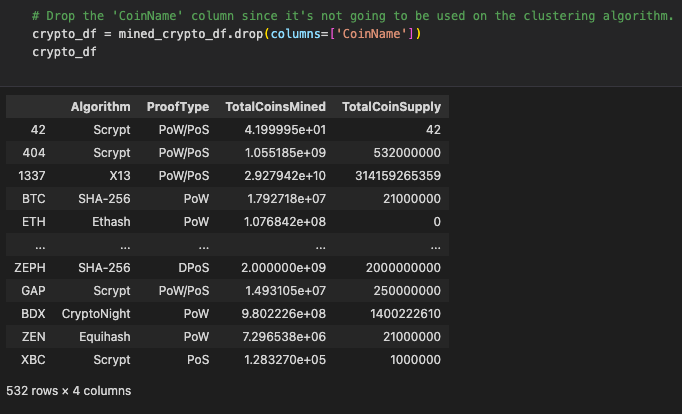
Task: Click the supply value '532000000'
Action: click(x=407, y=153)
